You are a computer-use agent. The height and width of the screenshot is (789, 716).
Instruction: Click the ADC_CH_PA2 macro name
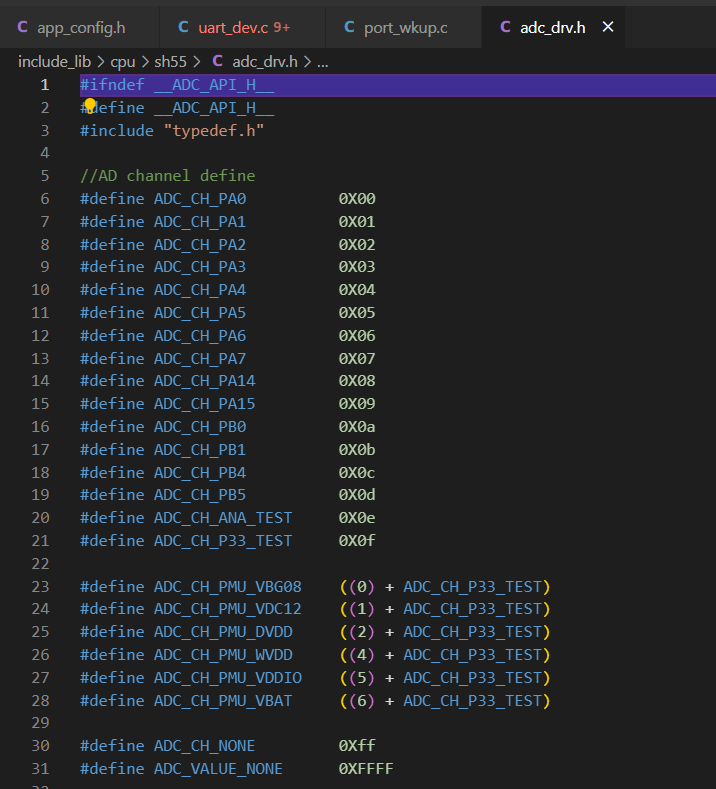[x=200, y=245]
